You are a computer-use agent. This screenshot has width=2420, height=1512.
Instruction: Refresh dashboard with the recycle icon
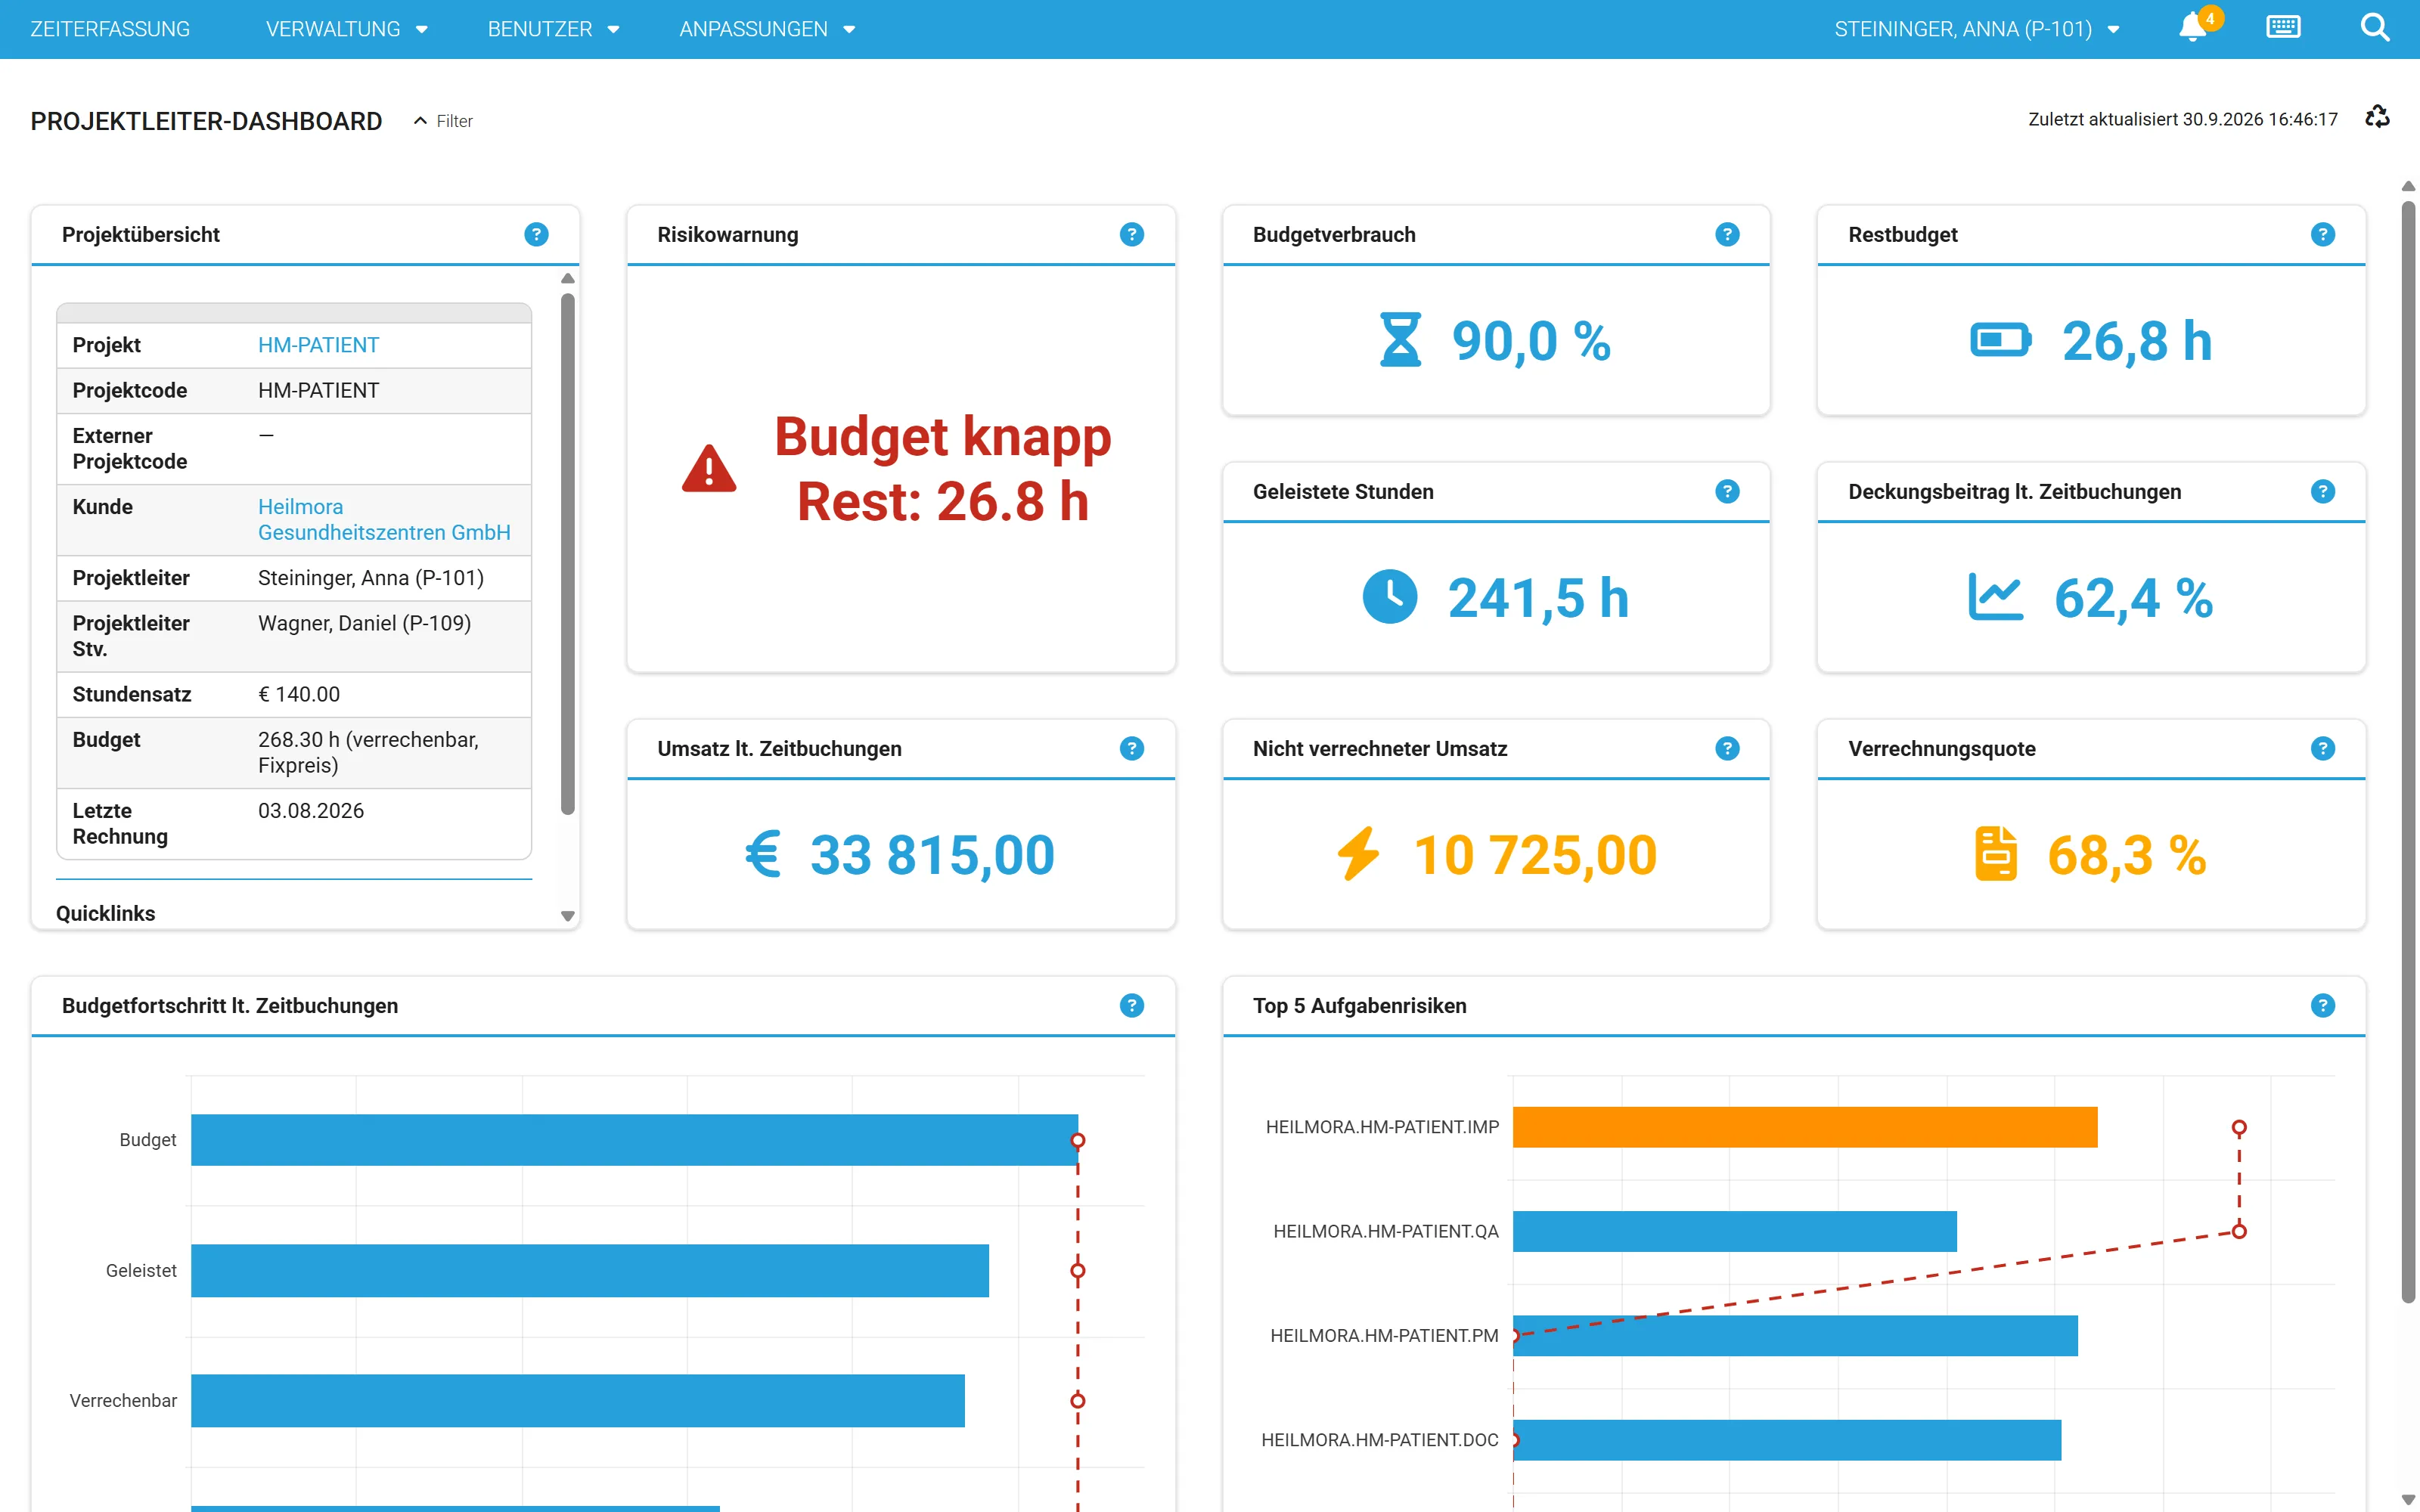point(2377,118)
